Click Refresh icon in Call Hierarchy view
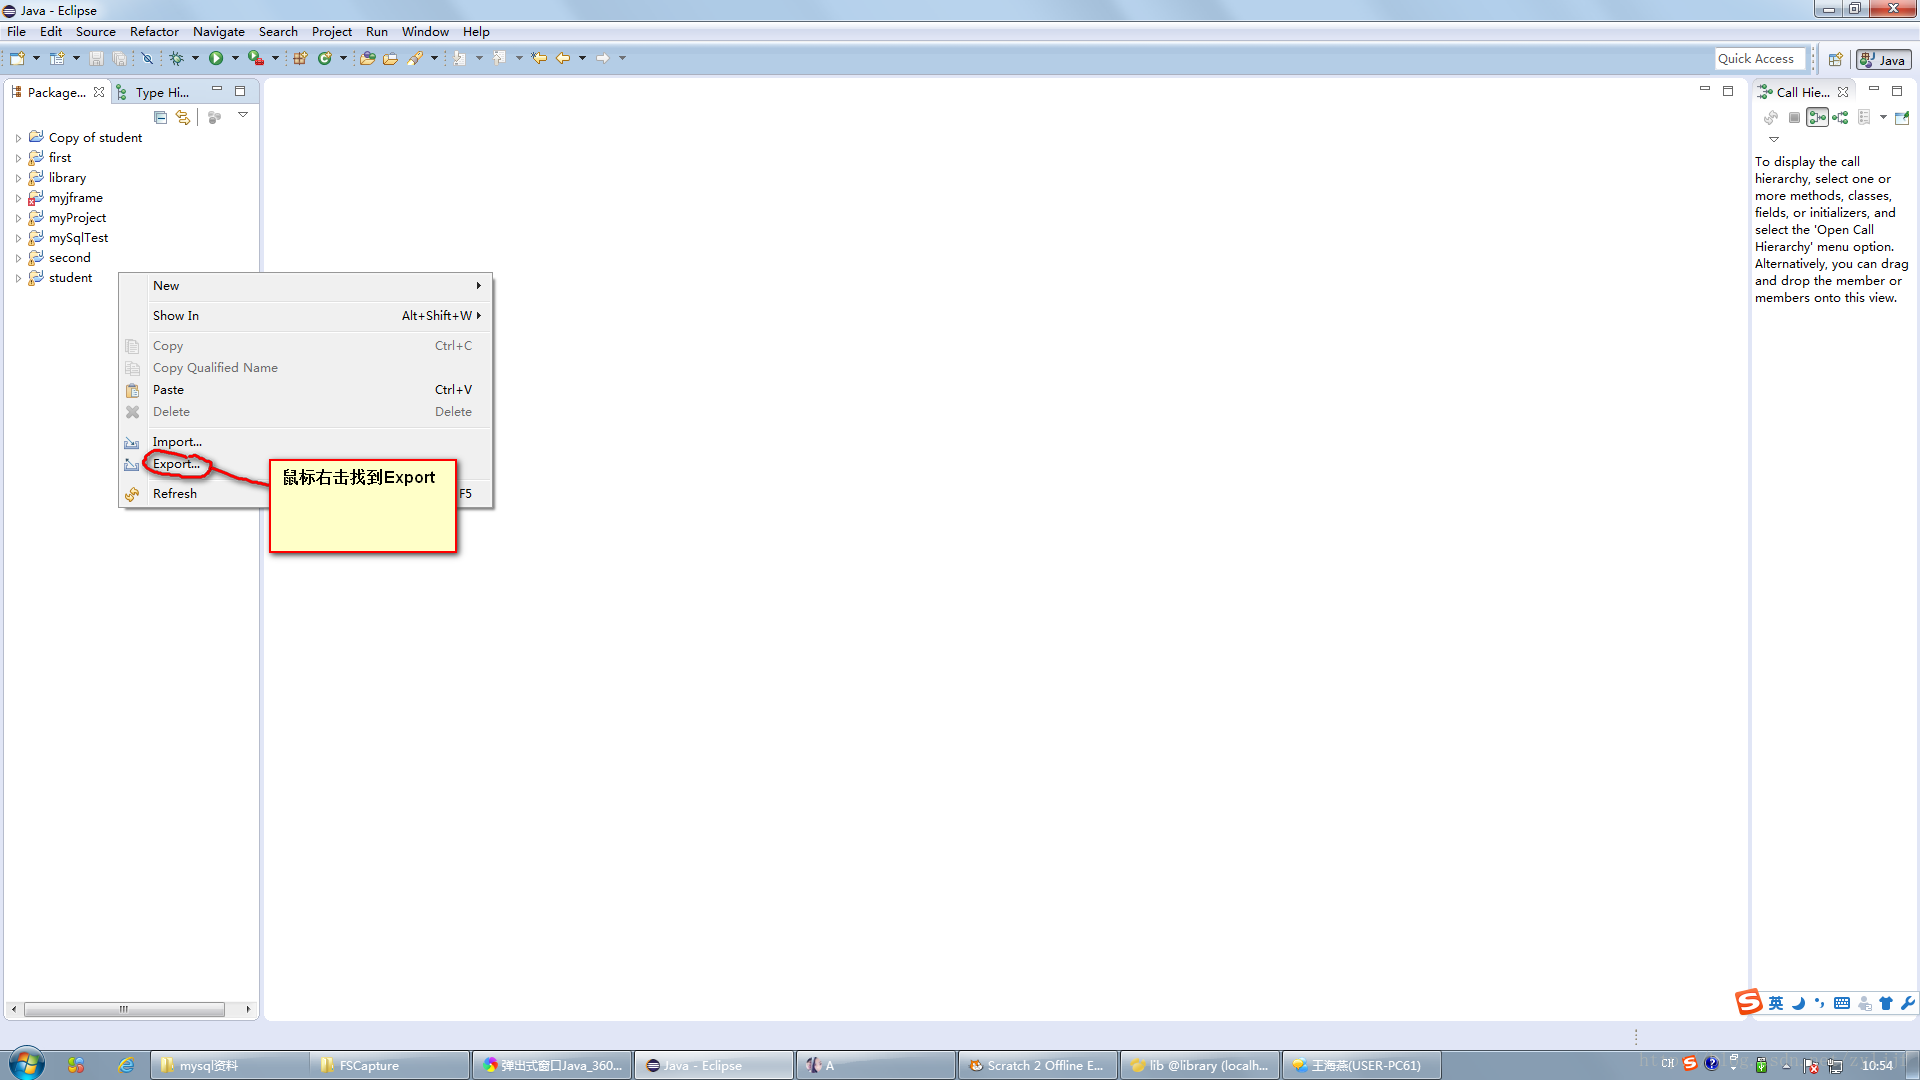This screenshot has height=1080, width=1920. coord(1770,117)
